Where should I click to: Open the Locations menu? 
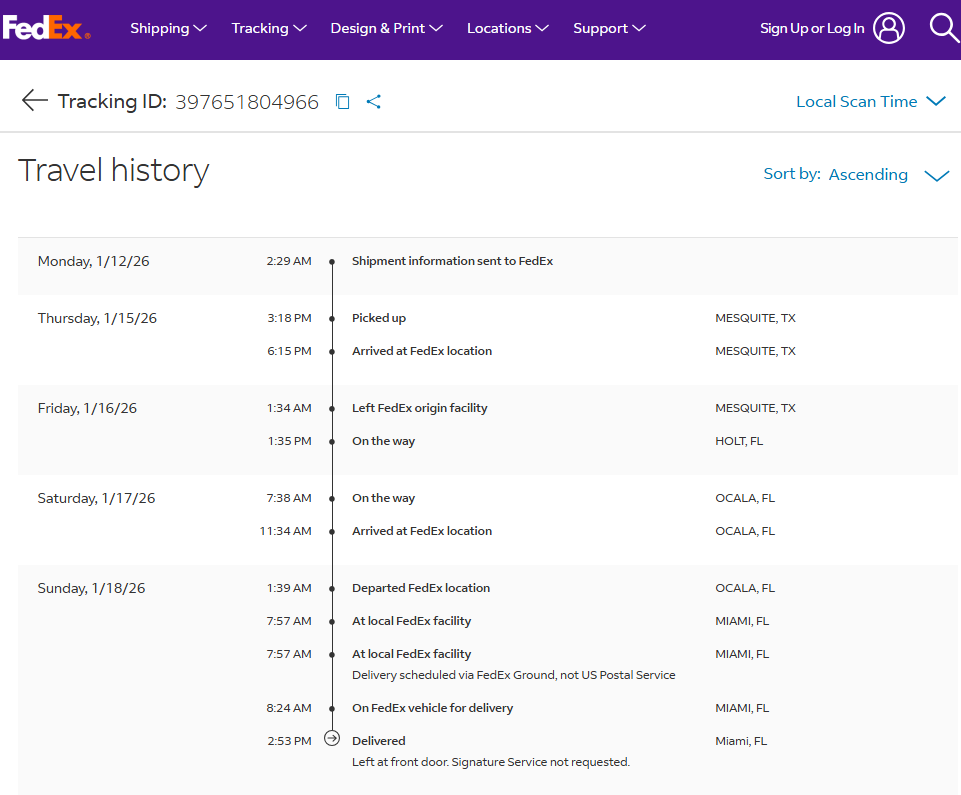tap(507, 28)
